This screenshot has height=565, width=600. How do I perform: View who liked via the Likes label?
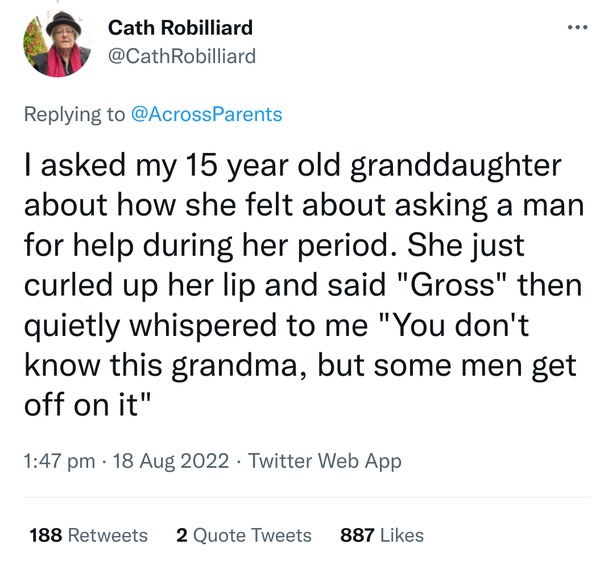(x=402, y=535)
